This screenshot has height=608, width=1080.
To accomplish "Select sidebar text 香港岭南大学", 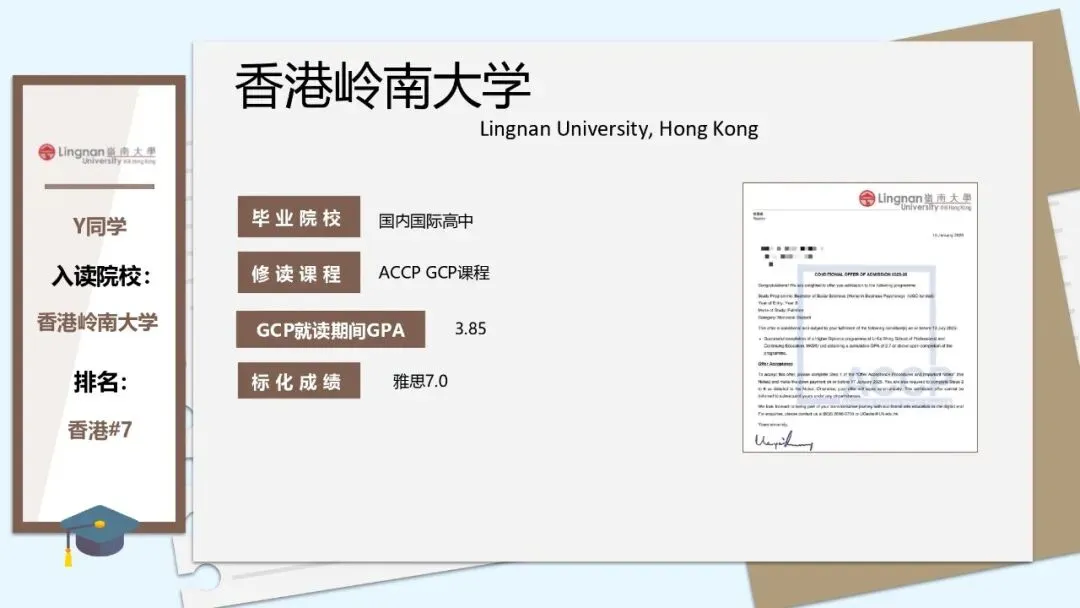I will [97, 322].
